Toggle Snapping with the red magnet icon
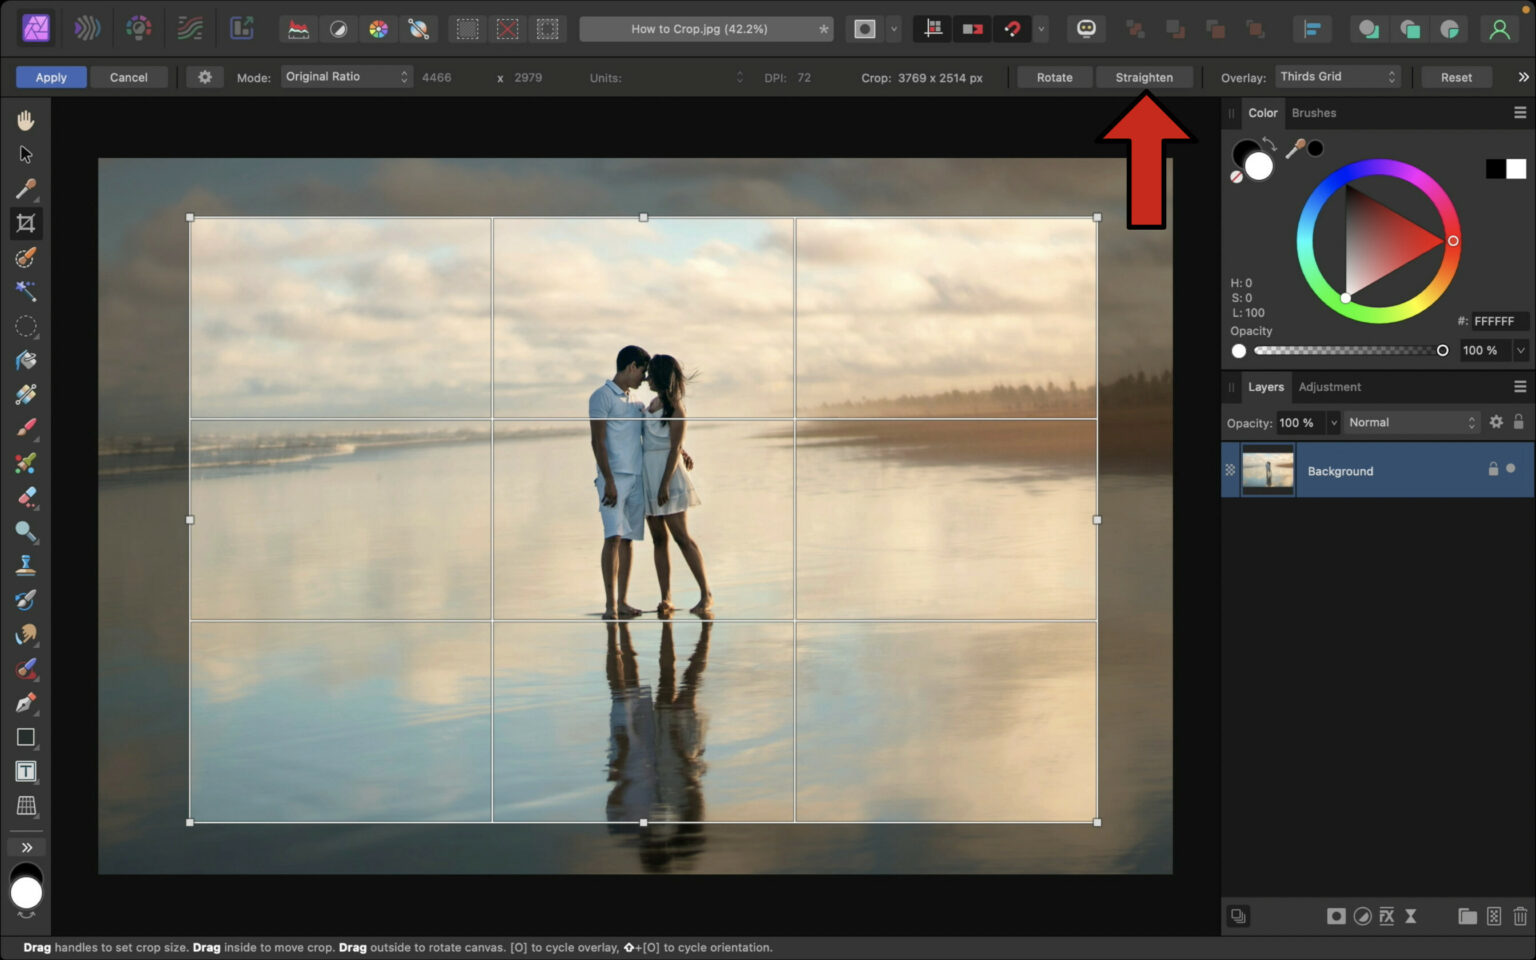Image resolution: width=1536 pixels, height=960 pixels. (1012, 29)
